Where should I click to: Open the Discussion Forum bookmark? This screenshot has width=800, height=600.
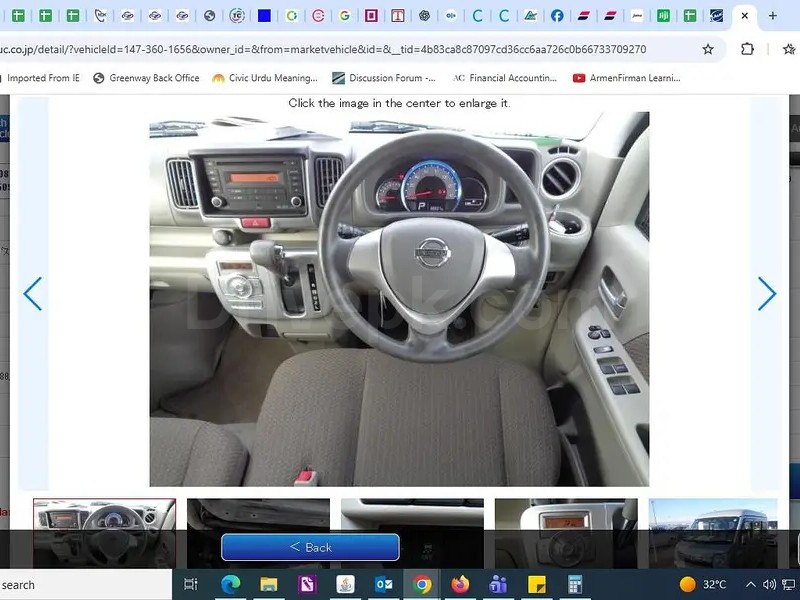point(384,78)
